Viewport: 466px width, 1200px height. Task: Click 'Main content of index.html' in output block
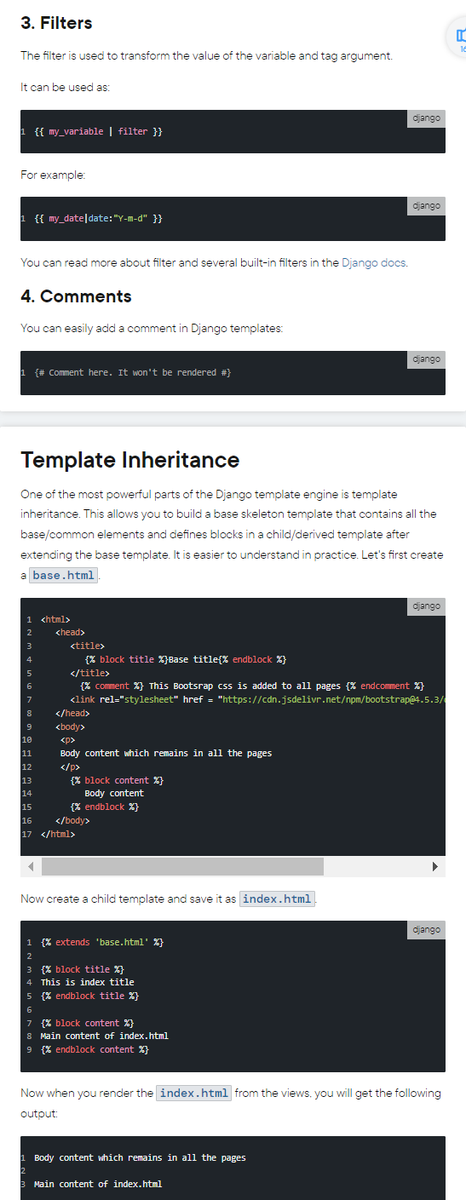98,1184
